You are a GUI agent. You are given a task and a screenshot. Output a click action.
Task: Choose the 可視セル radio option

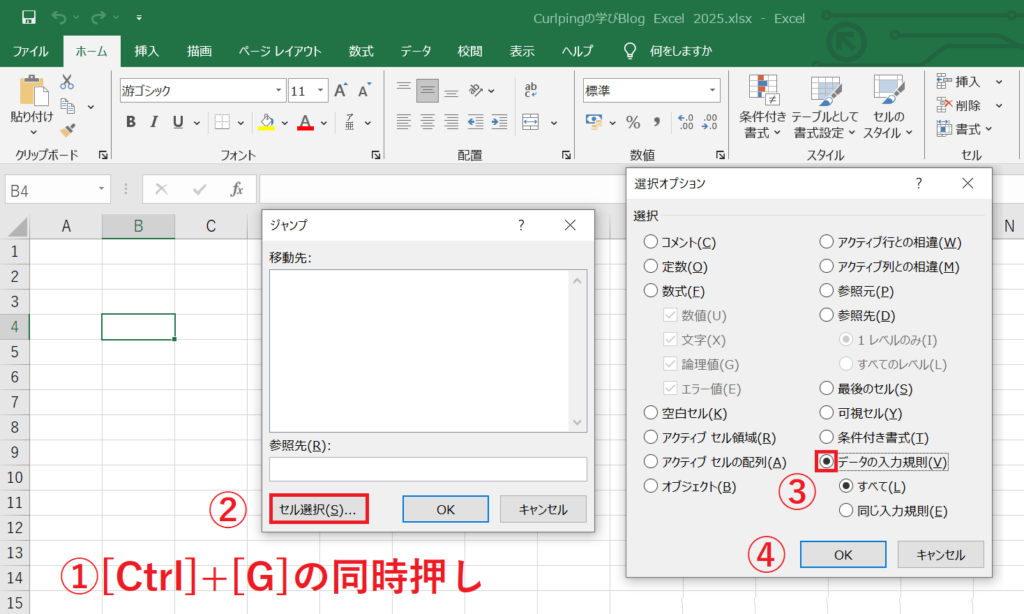point(826,413)
